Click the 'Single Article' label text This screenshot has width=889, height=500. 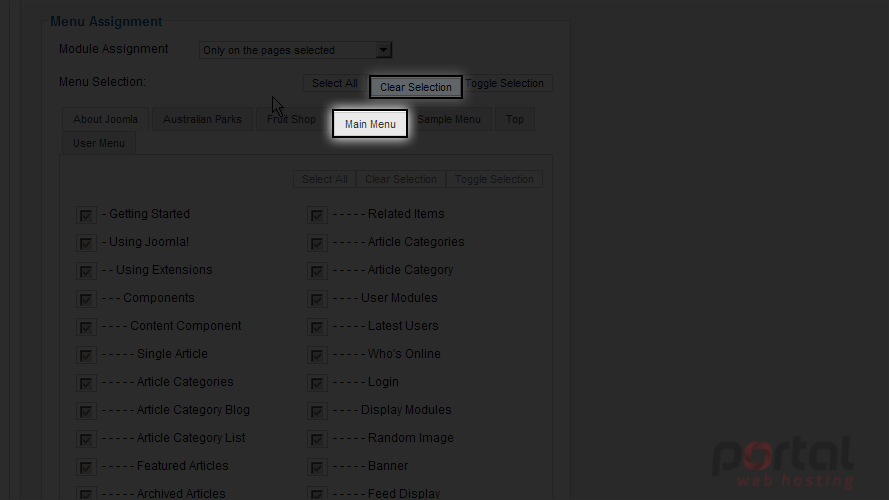(x=172, y=354)
